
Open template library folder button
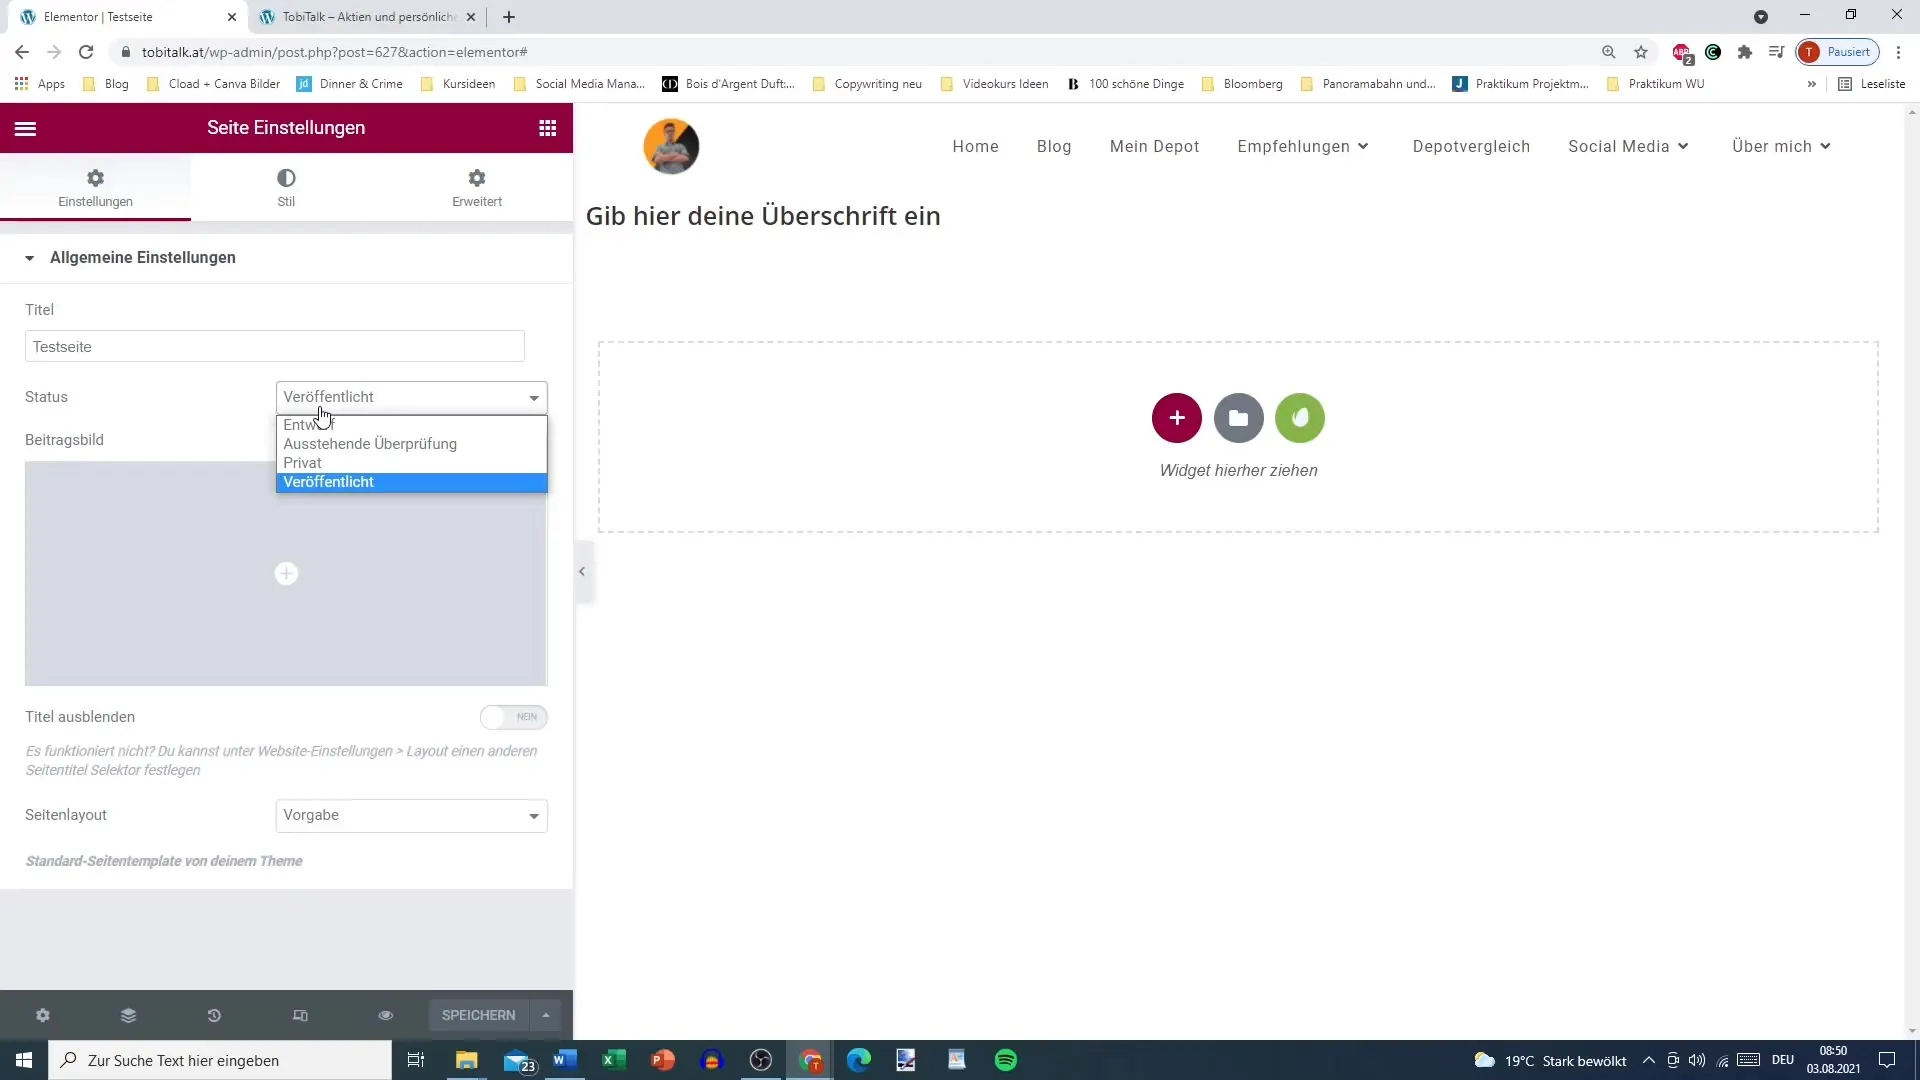click(x=1238, y=418)
